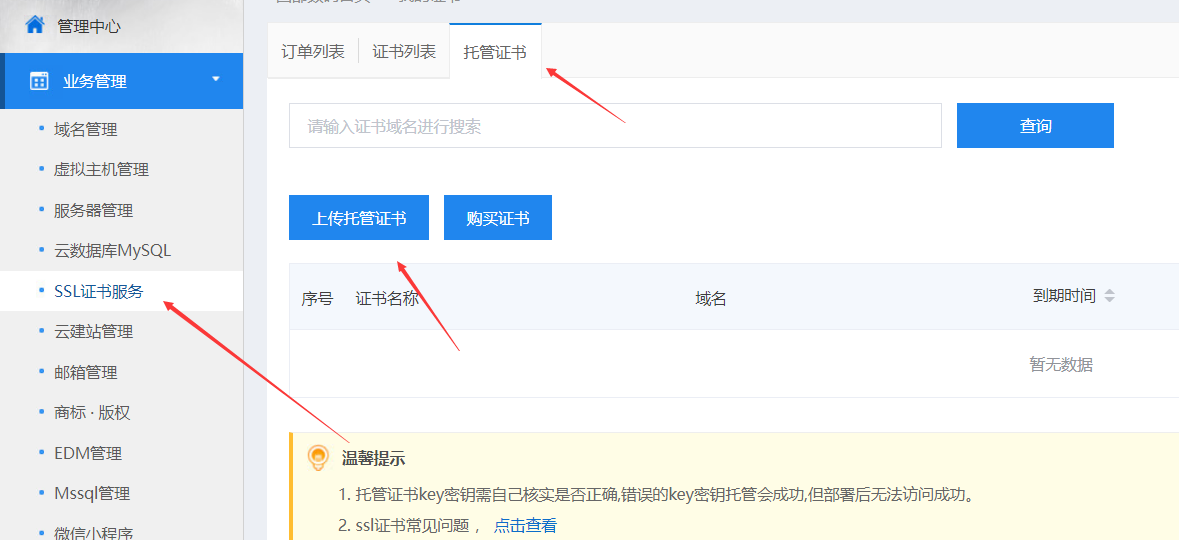Switch to the 订单列表 tab
The height and width of the screenshot is (540, 1179).
(x=313, y=52)
